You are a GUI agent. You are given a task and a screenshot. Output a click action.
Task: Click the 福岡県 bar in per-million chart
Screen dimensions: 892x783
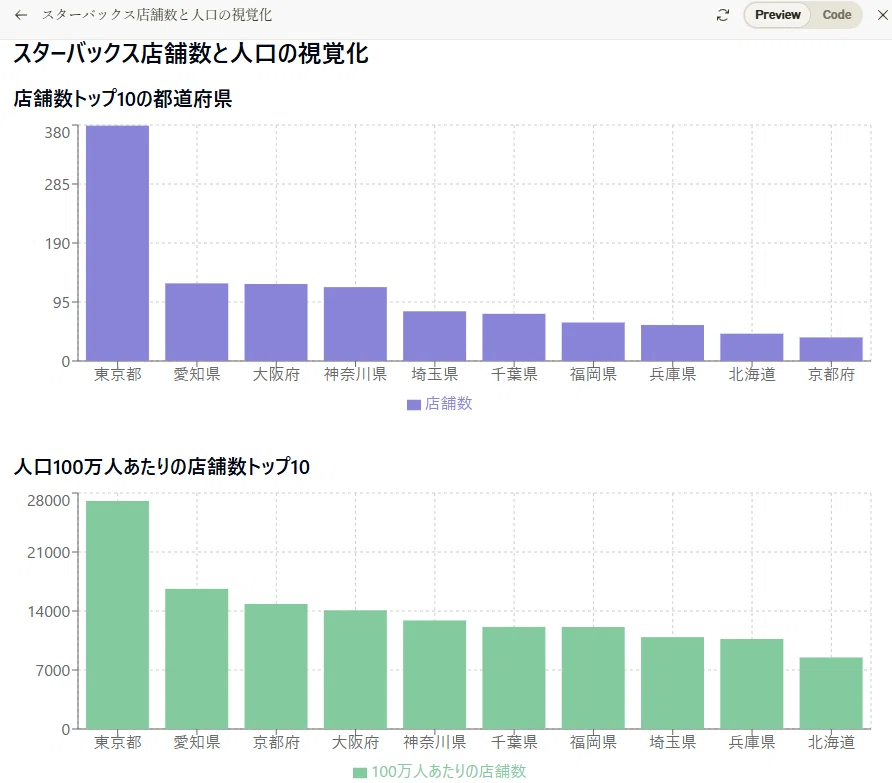click(593, 678)
